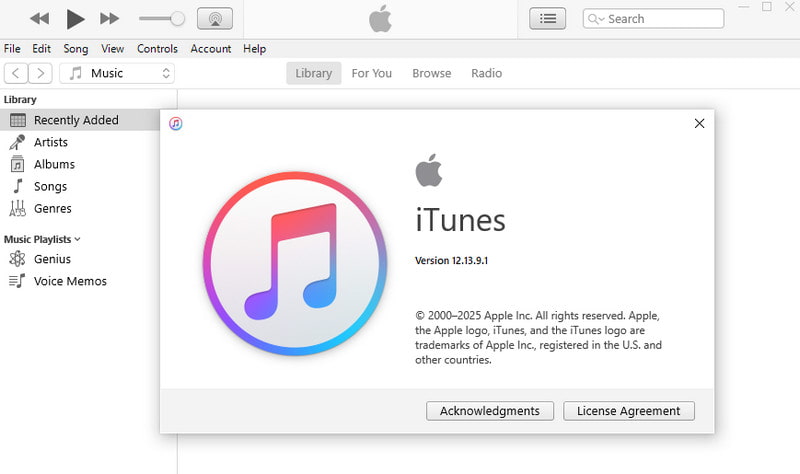
Task: Adjust the volume slider knob
Action: click(x=178, y=19)
